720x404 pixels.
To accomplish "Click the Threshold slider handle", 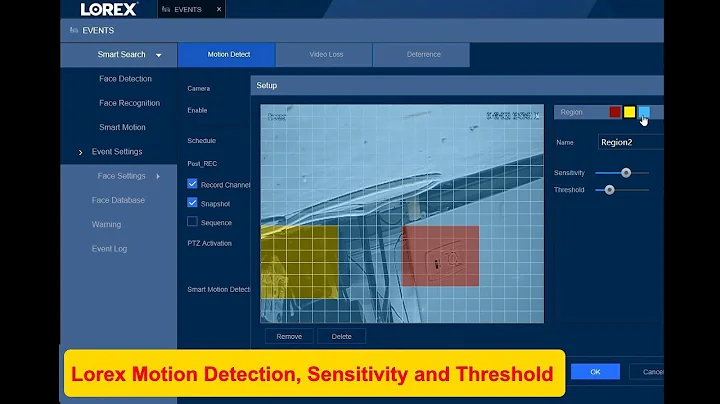I will (x=609, y=190).
